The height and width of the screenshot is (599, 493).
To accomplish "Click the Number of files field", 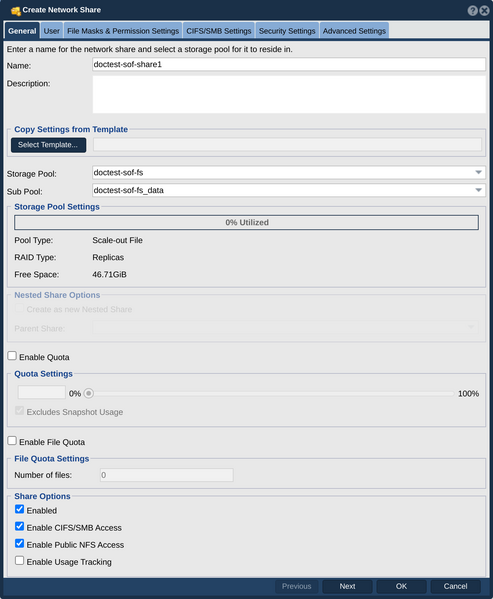I will click(x=166, y=475).
